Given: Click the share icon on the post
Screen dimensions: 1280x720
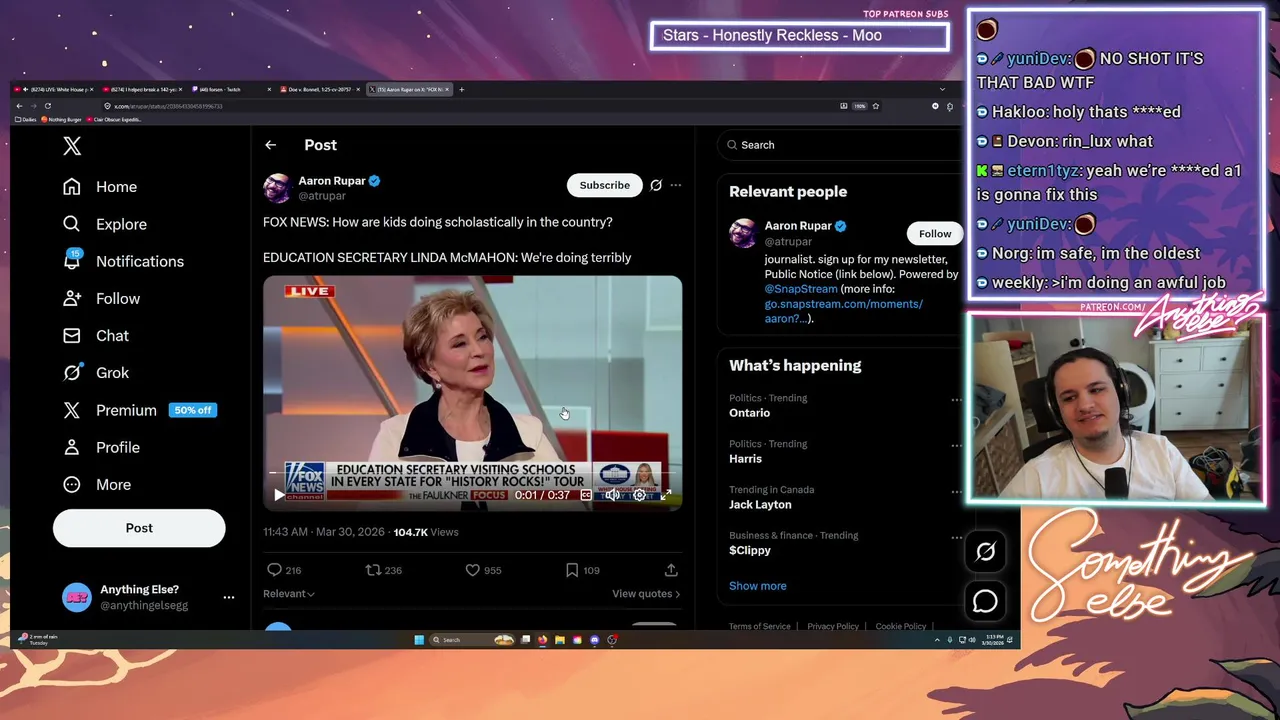Looking at the screenshot, I should coord(671,570).
